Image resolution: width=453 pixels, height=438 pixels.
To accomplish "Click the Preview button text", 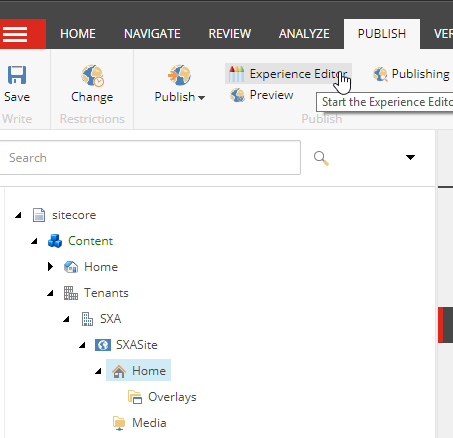I will [272, 95].
